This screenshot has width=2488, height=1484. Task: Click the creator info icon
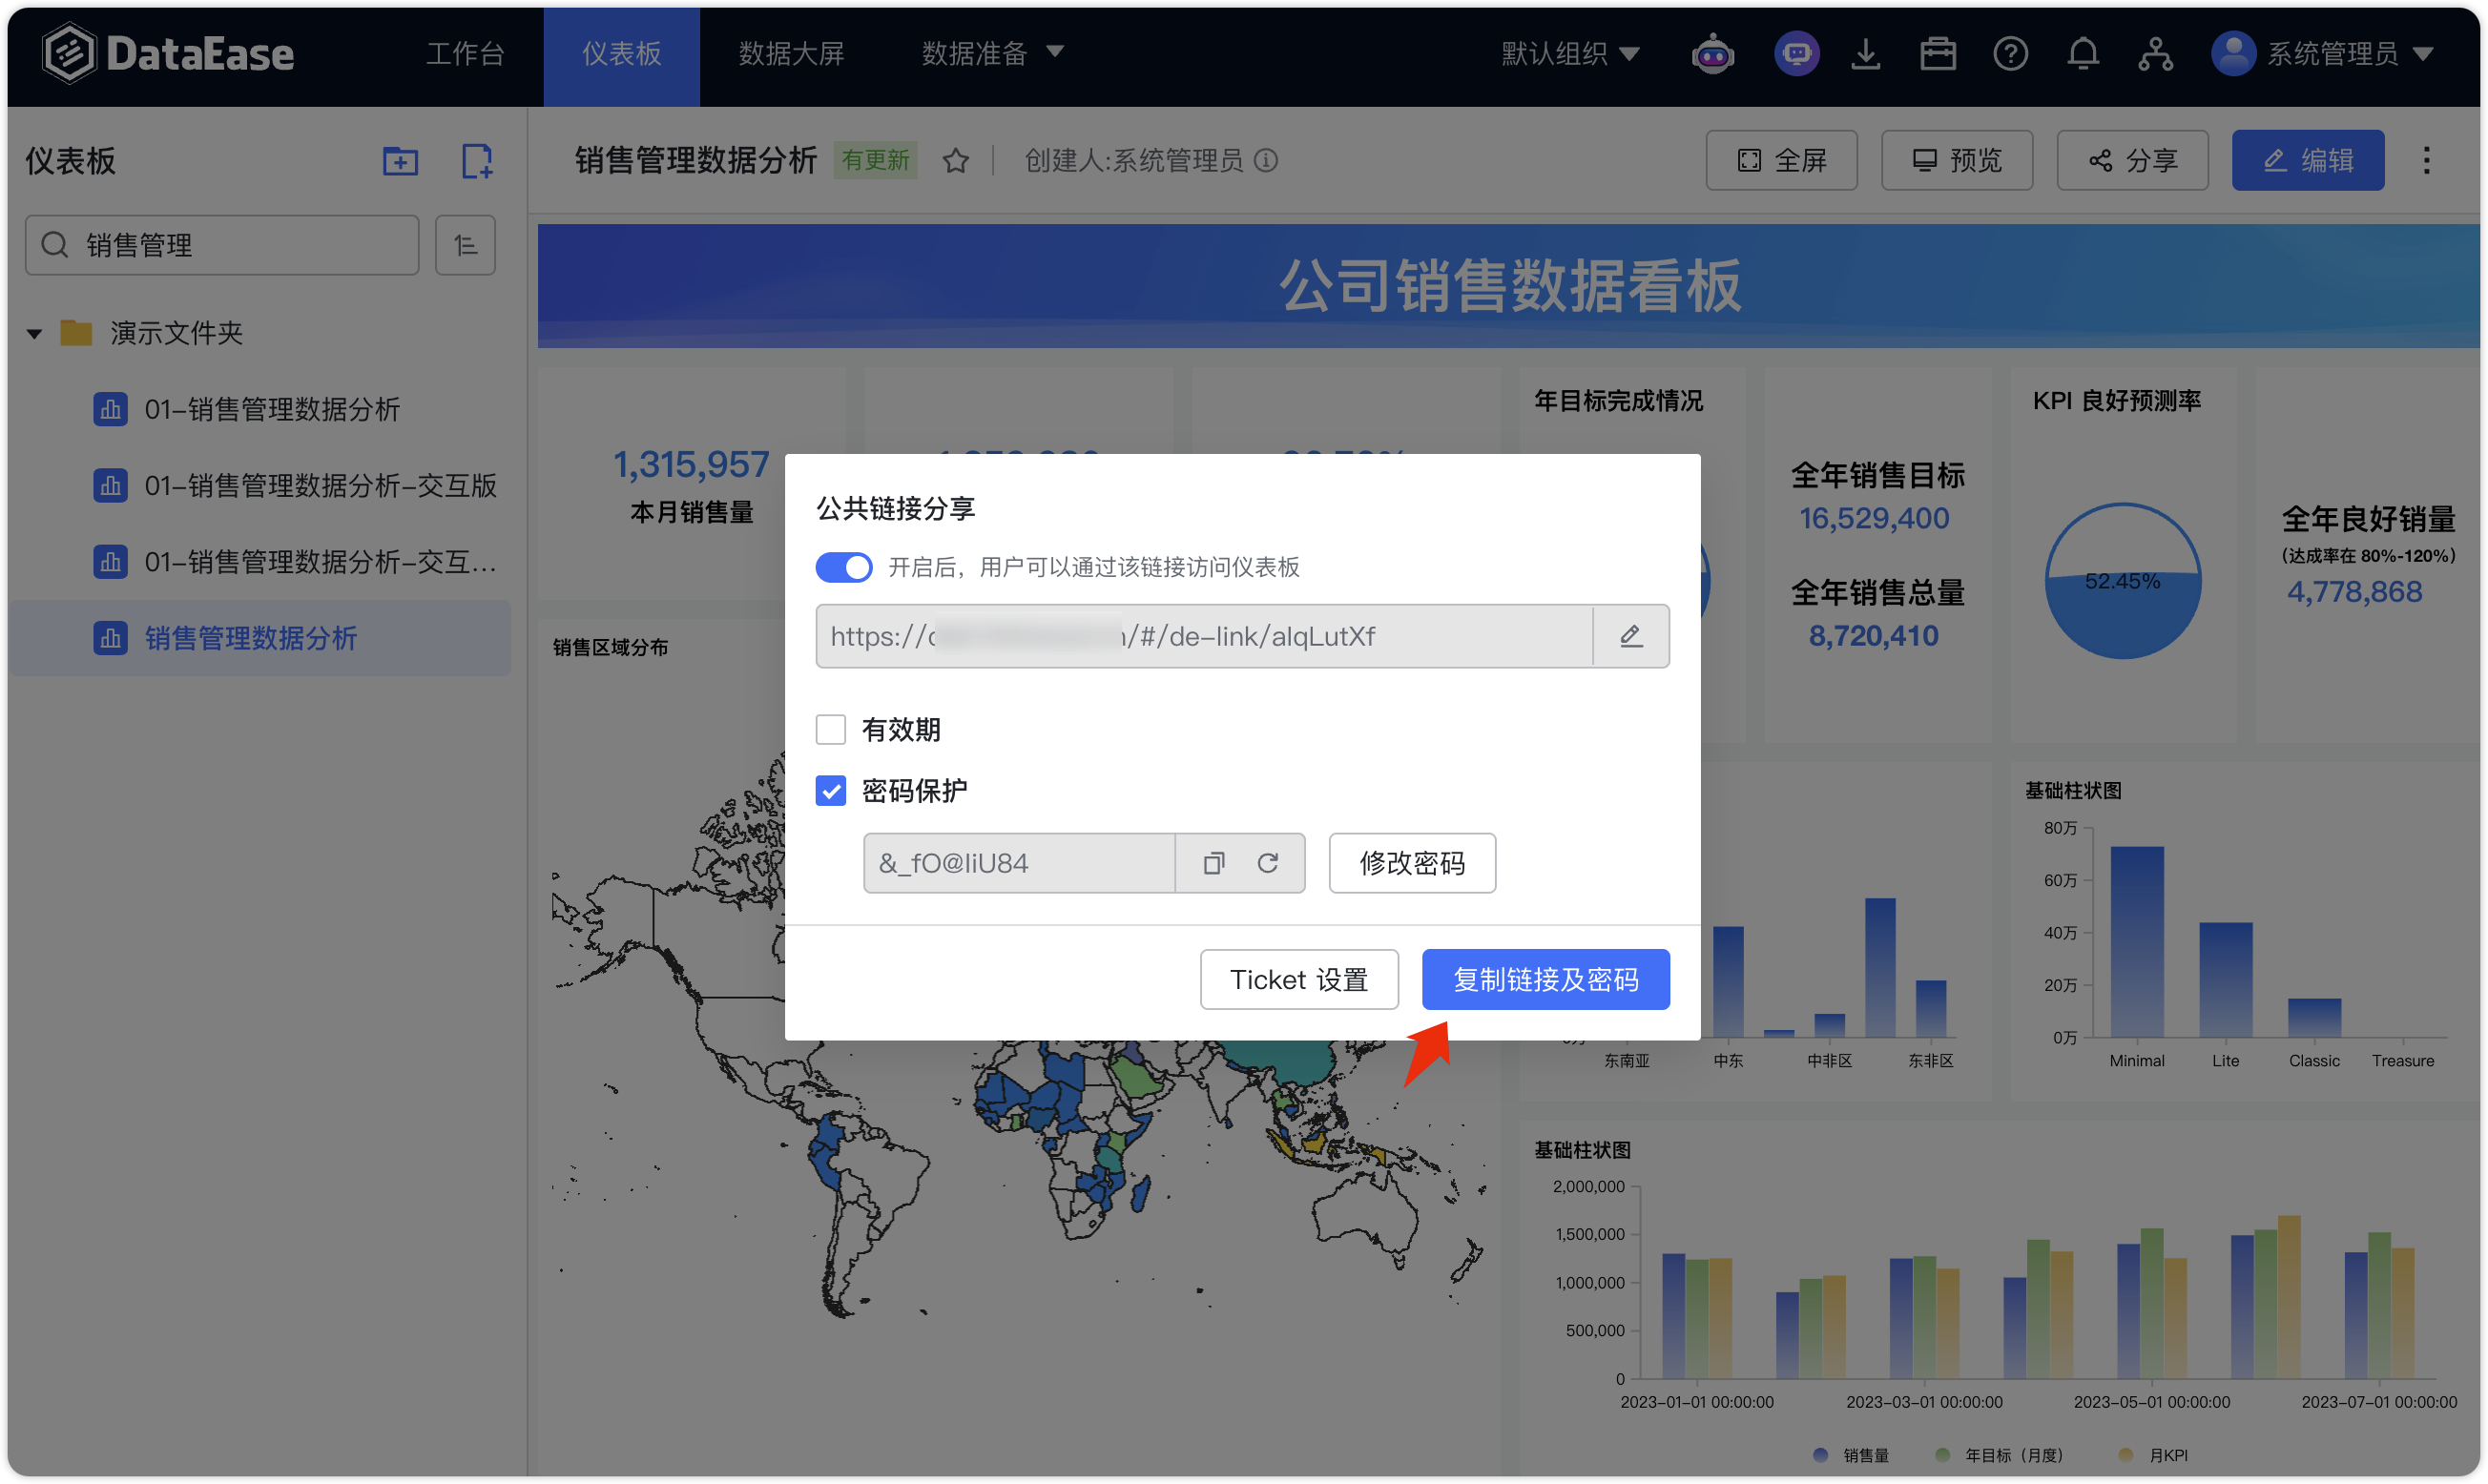(x=1266, y=161)
